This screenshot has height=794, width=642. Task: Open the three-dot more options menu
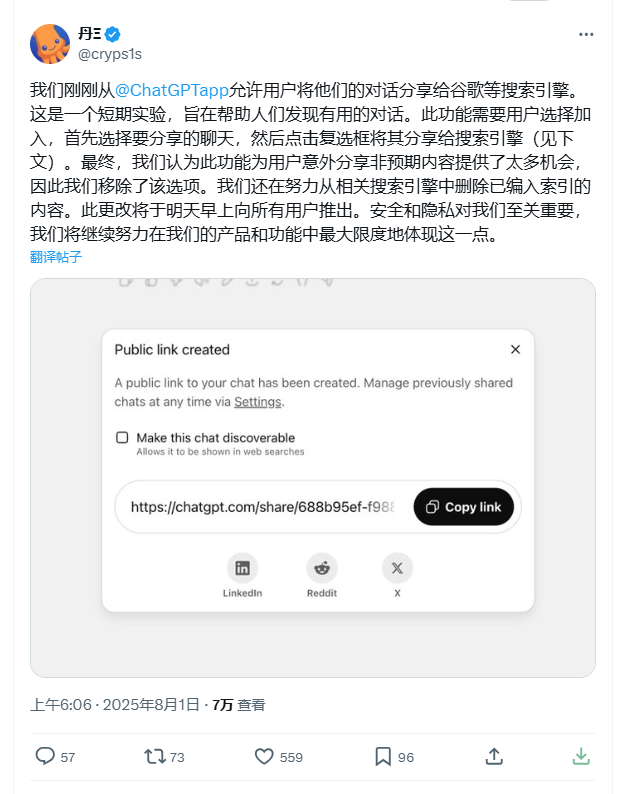[586, 34]
